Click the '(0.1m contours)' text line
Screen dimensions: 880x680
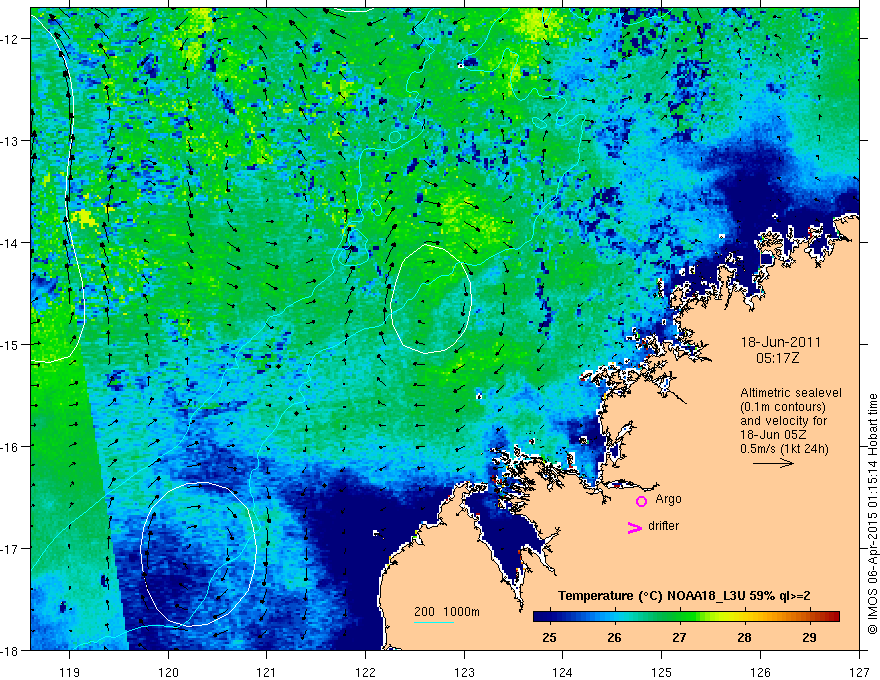pyautogui.click(x=783, y=407)
